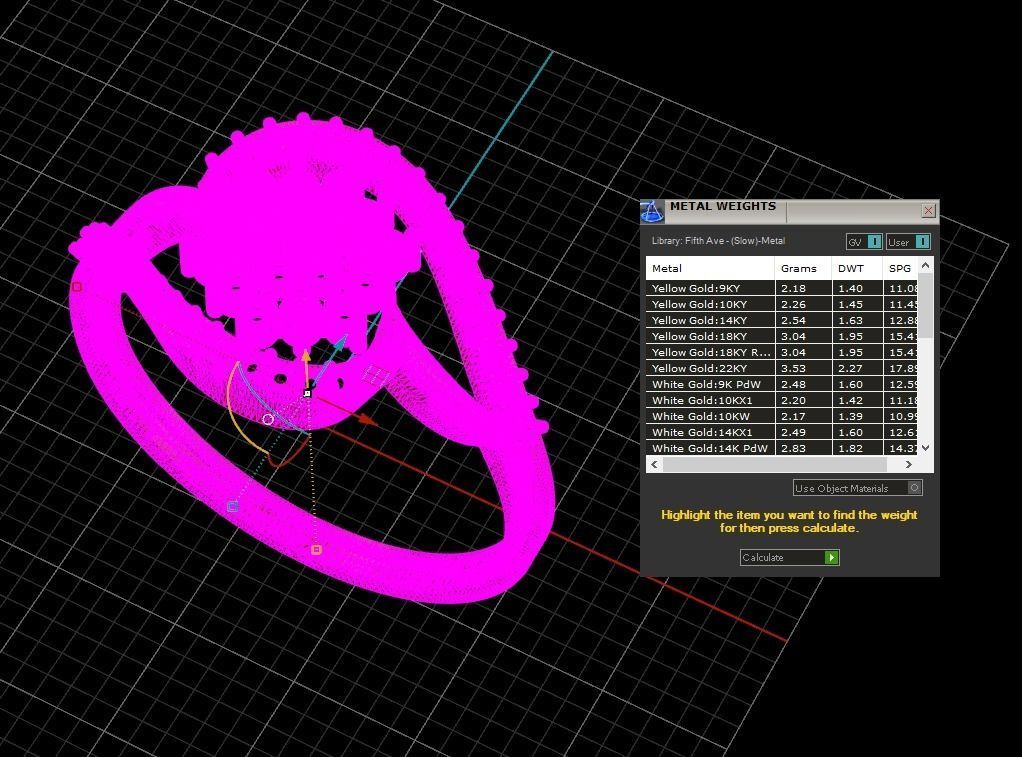This screenshot has width=1022, height=757.
Task: Select the White Gold:14KX1 row
Action: pos(781,432)
